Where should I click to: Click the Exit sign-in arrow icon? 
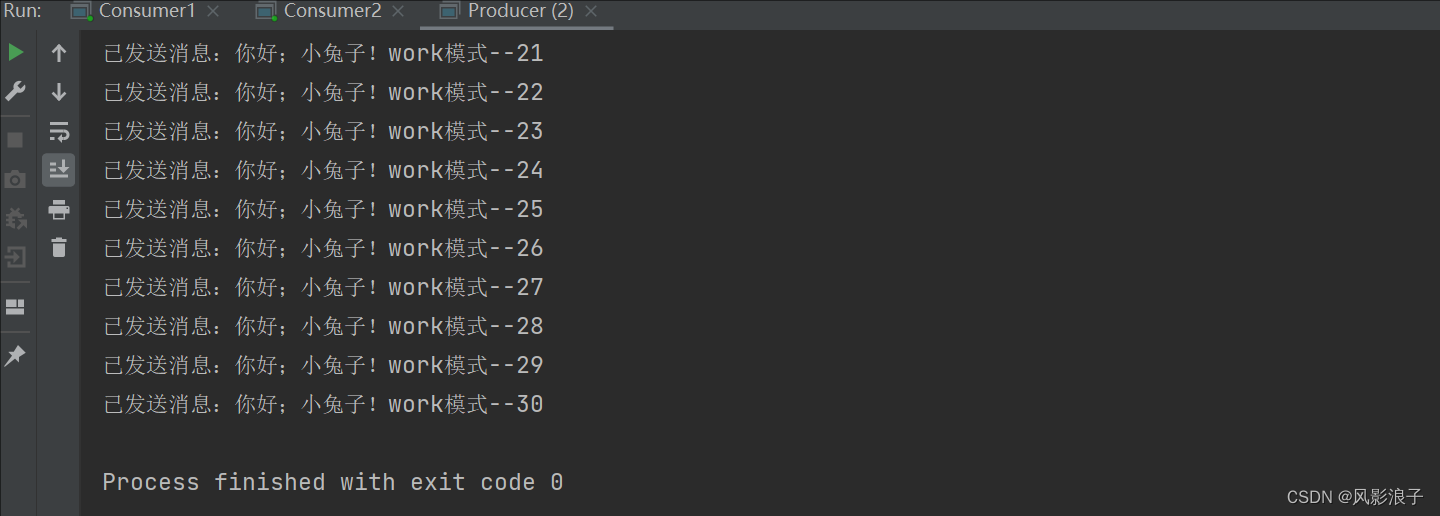[16, 257]
